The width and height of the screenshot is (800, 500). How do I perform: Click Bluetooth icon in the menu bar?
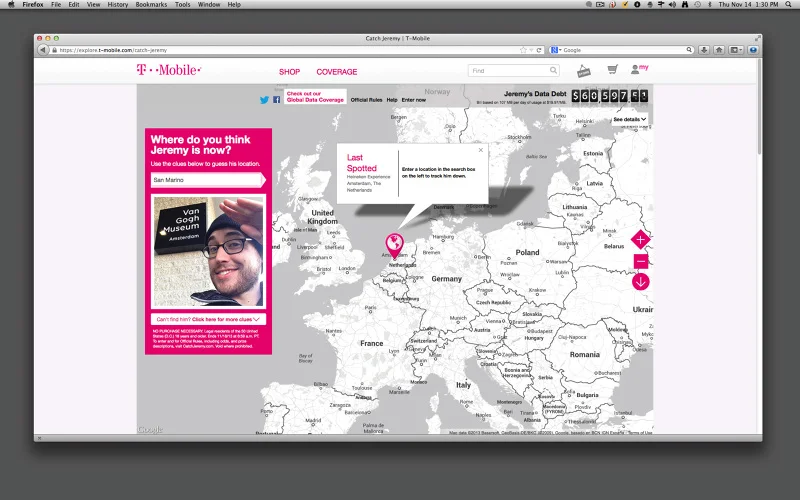710,5
